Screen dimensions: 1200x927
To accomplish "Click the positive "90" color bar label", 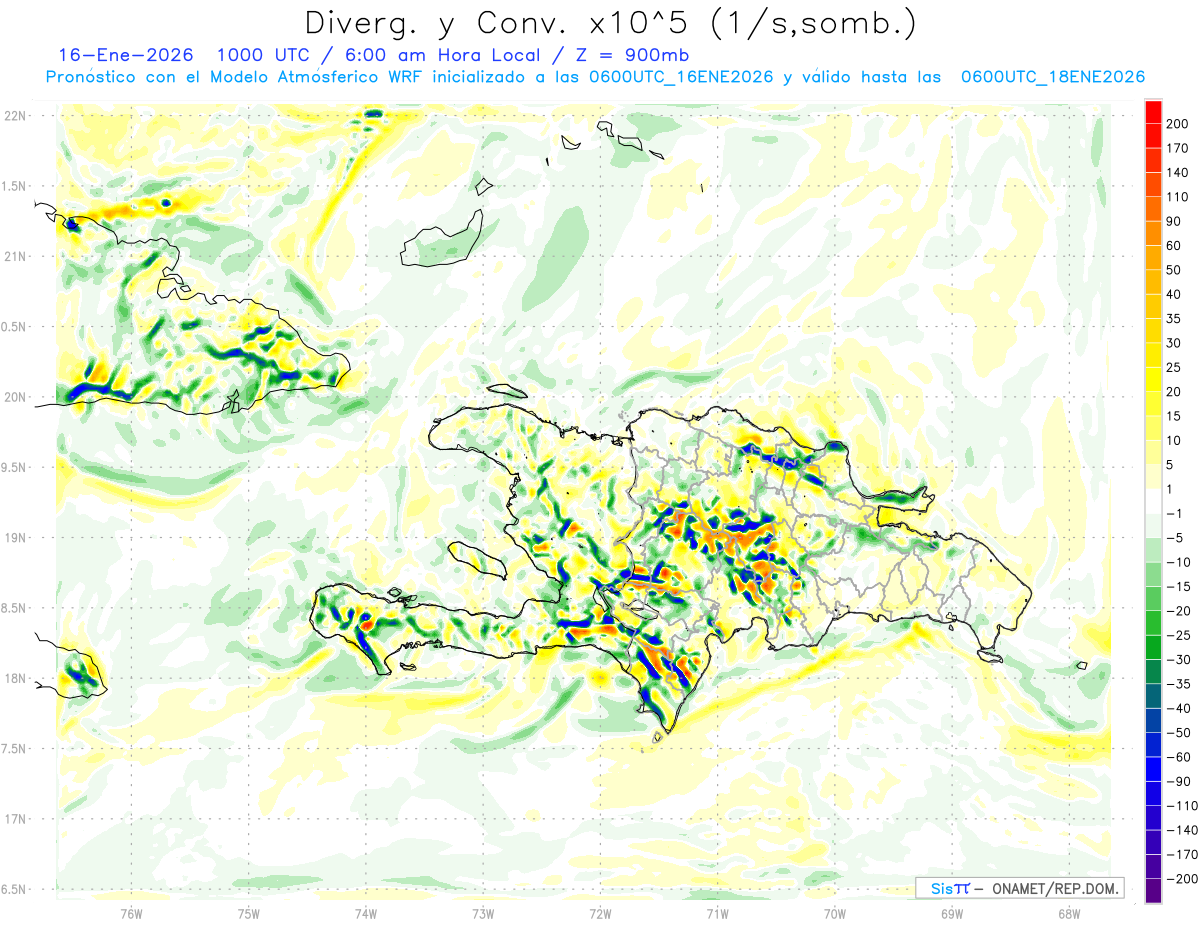I will (x=1175, y=222).
